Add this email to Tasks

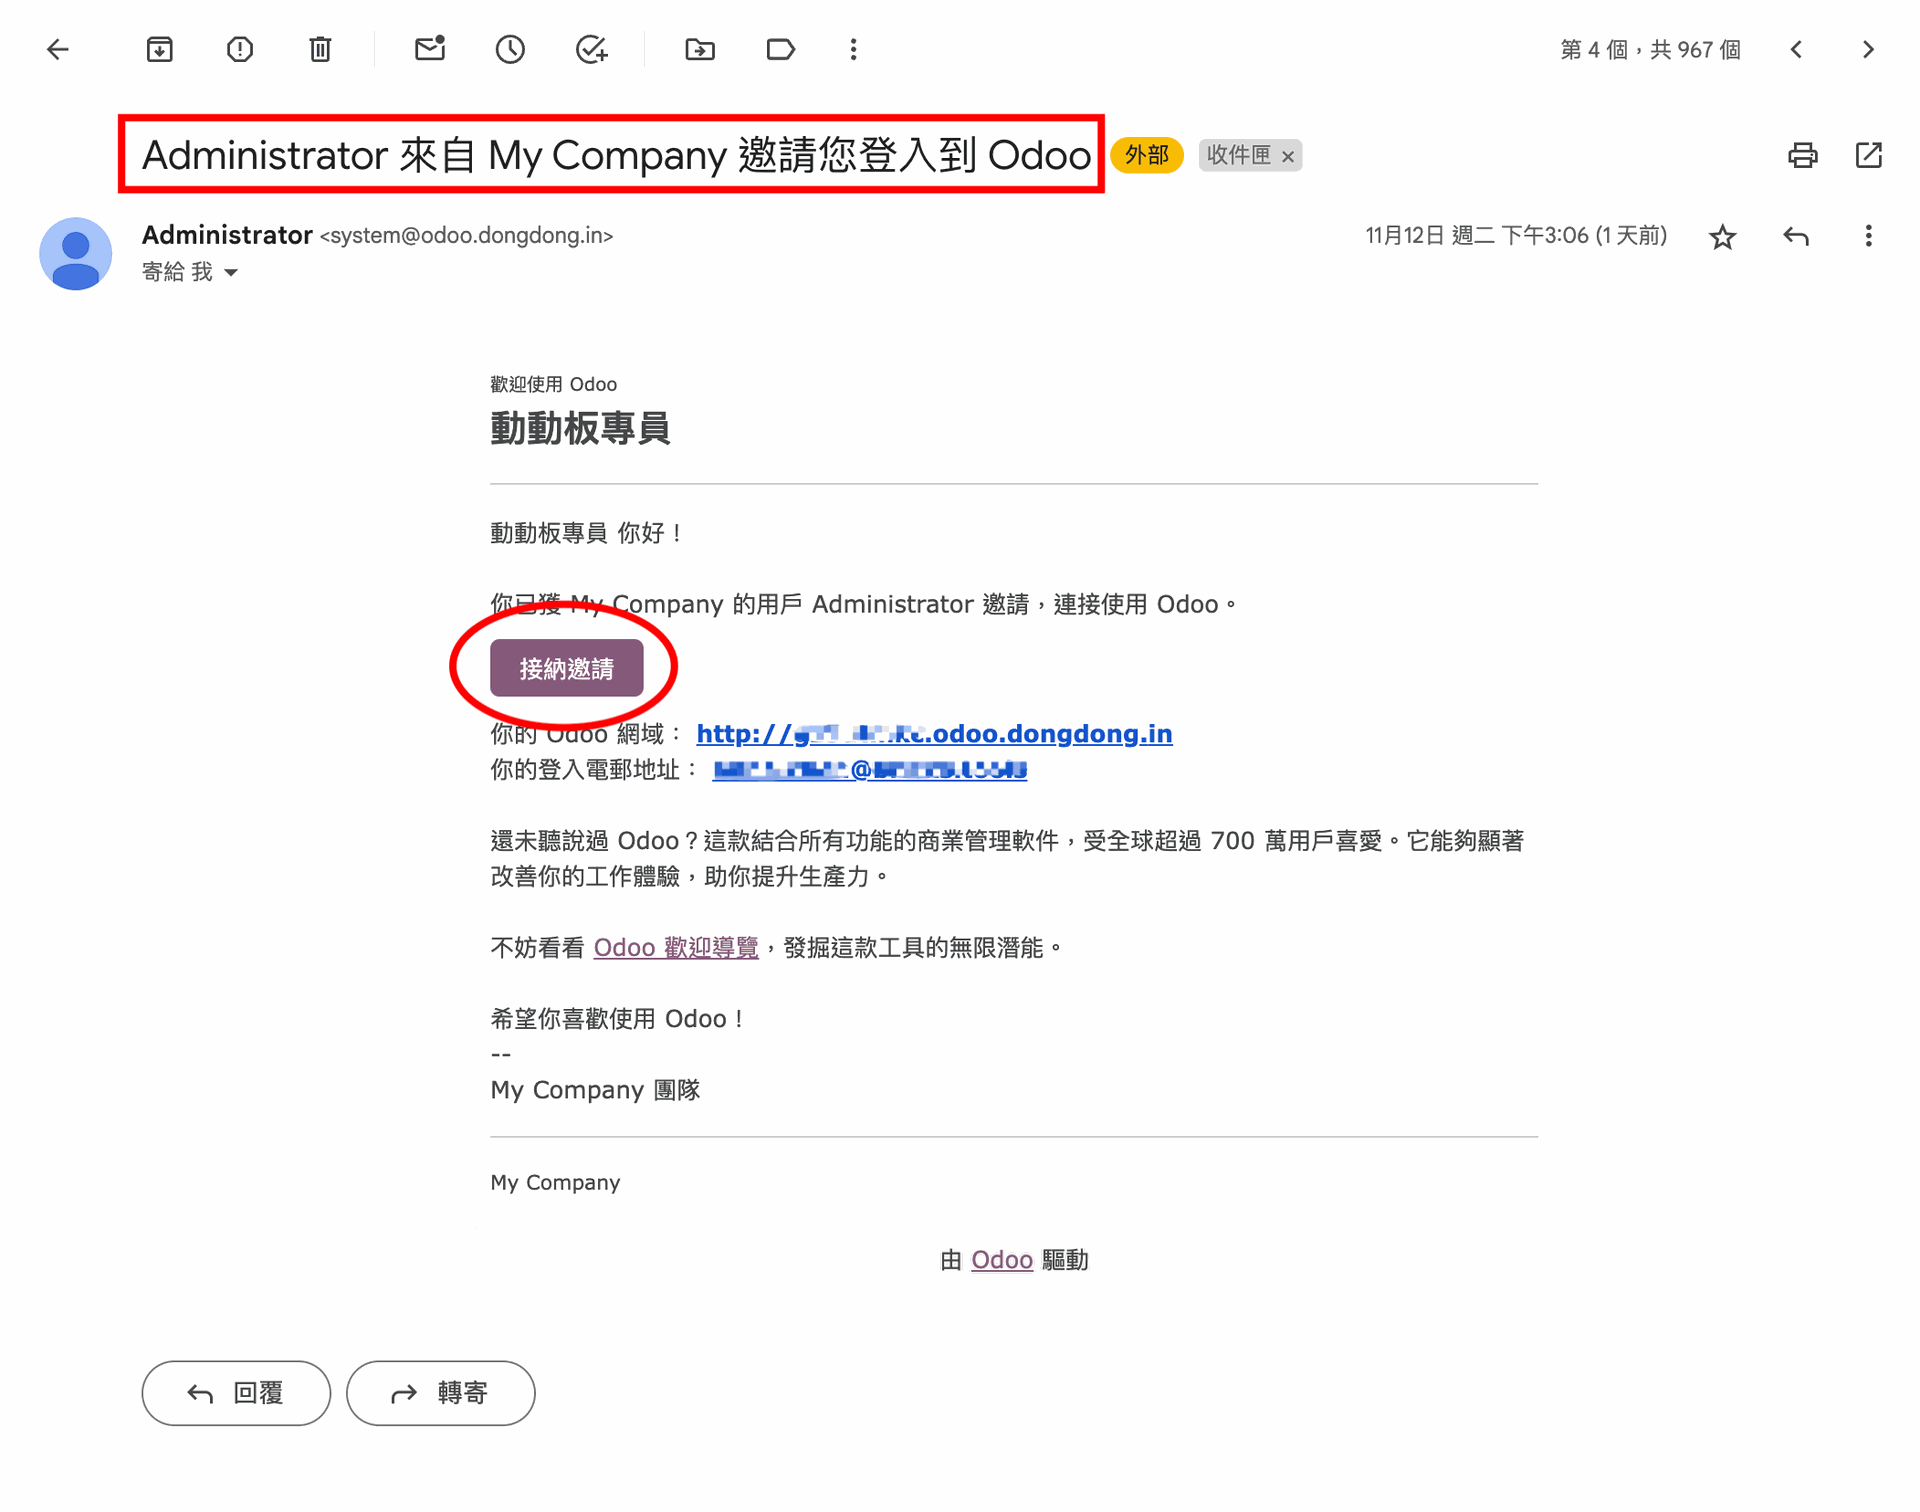point(592,49)
